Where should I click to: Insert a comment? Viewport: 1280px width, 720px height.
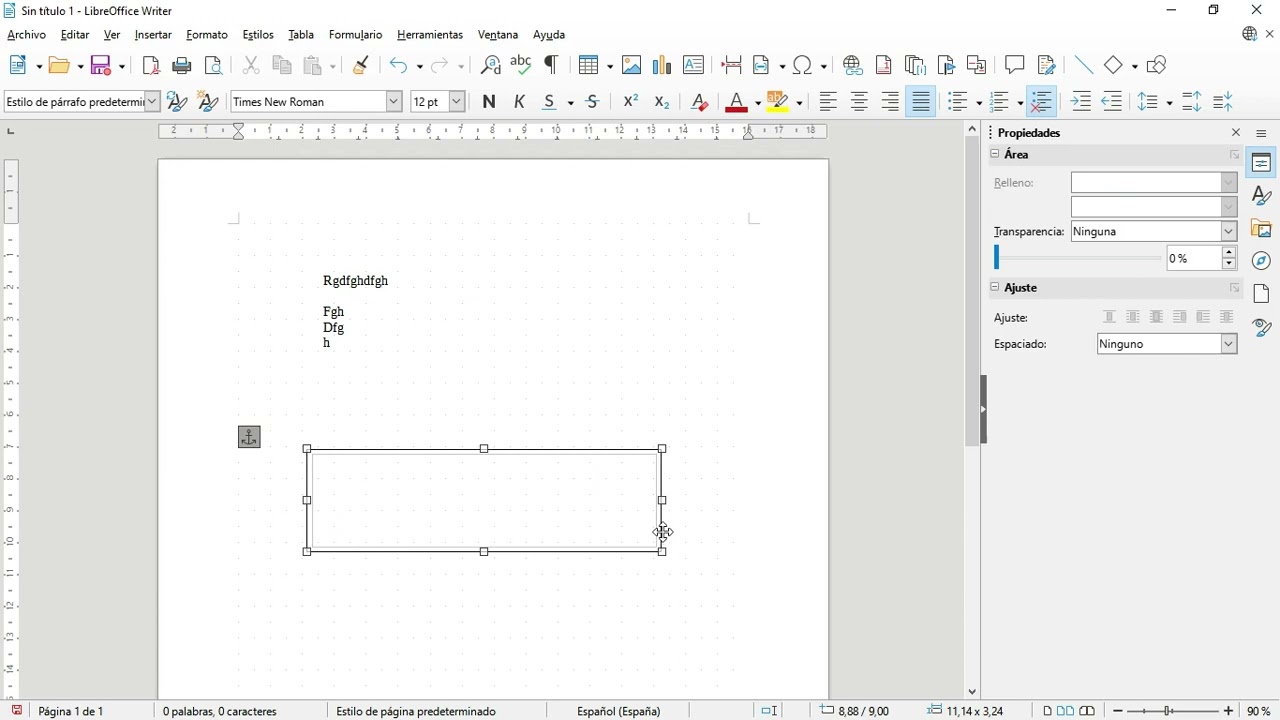pos(1015,66)
